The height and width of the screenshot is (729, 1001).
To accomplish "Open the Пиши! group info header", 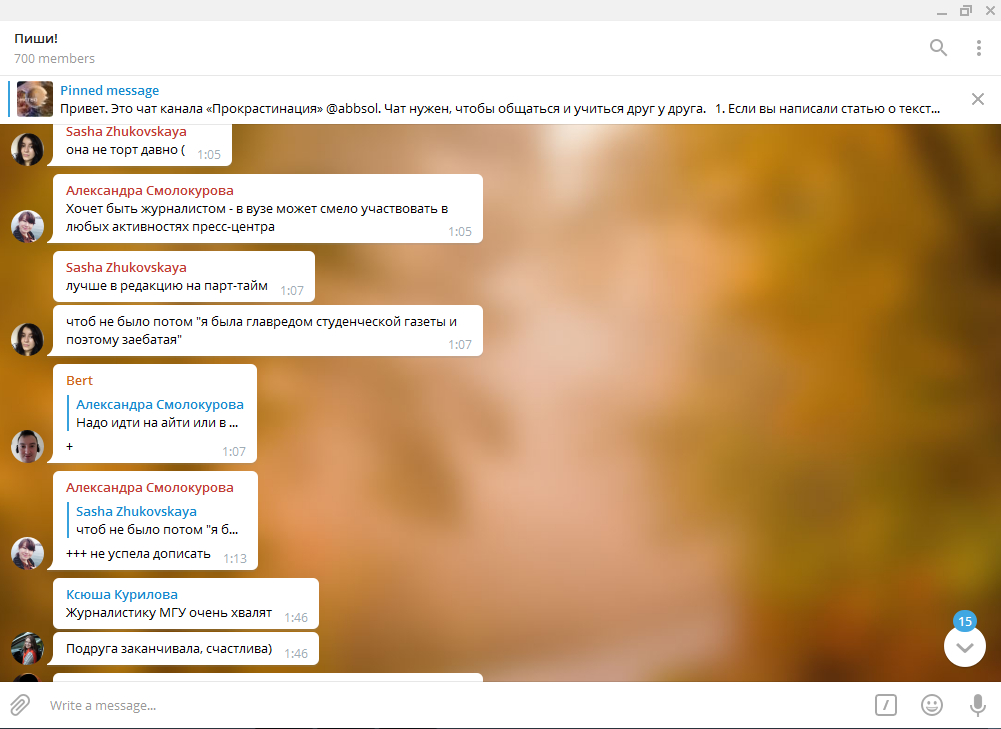I will point(54,48).
